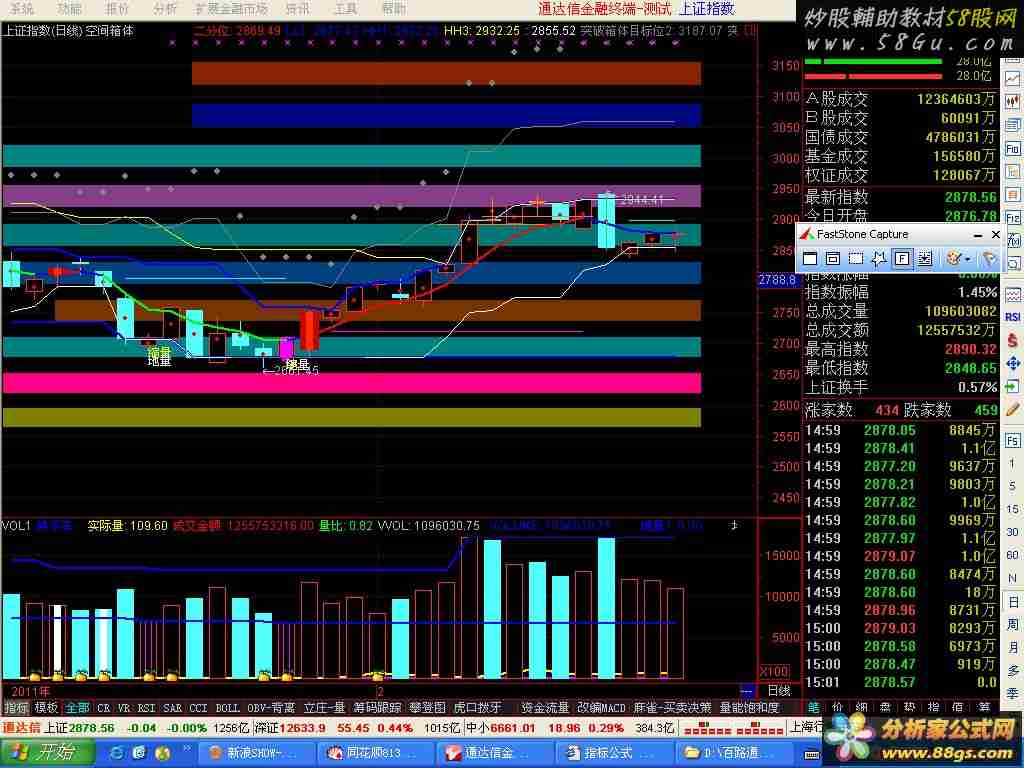Click the 中小 index value in status bar
The width and height of the screenshot is (1024, 768).
pyautogui.click(x=513, y=728)
